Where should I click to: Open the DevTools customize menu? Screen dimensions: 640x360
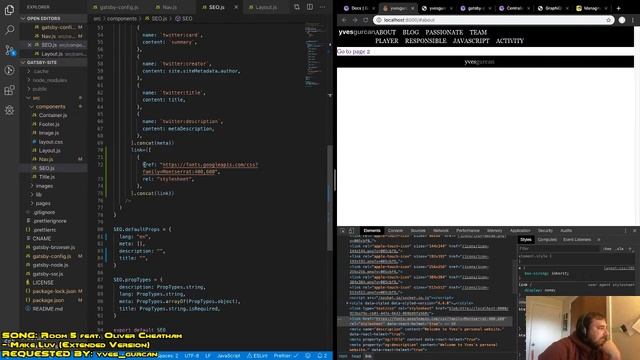tap(625, 231)
